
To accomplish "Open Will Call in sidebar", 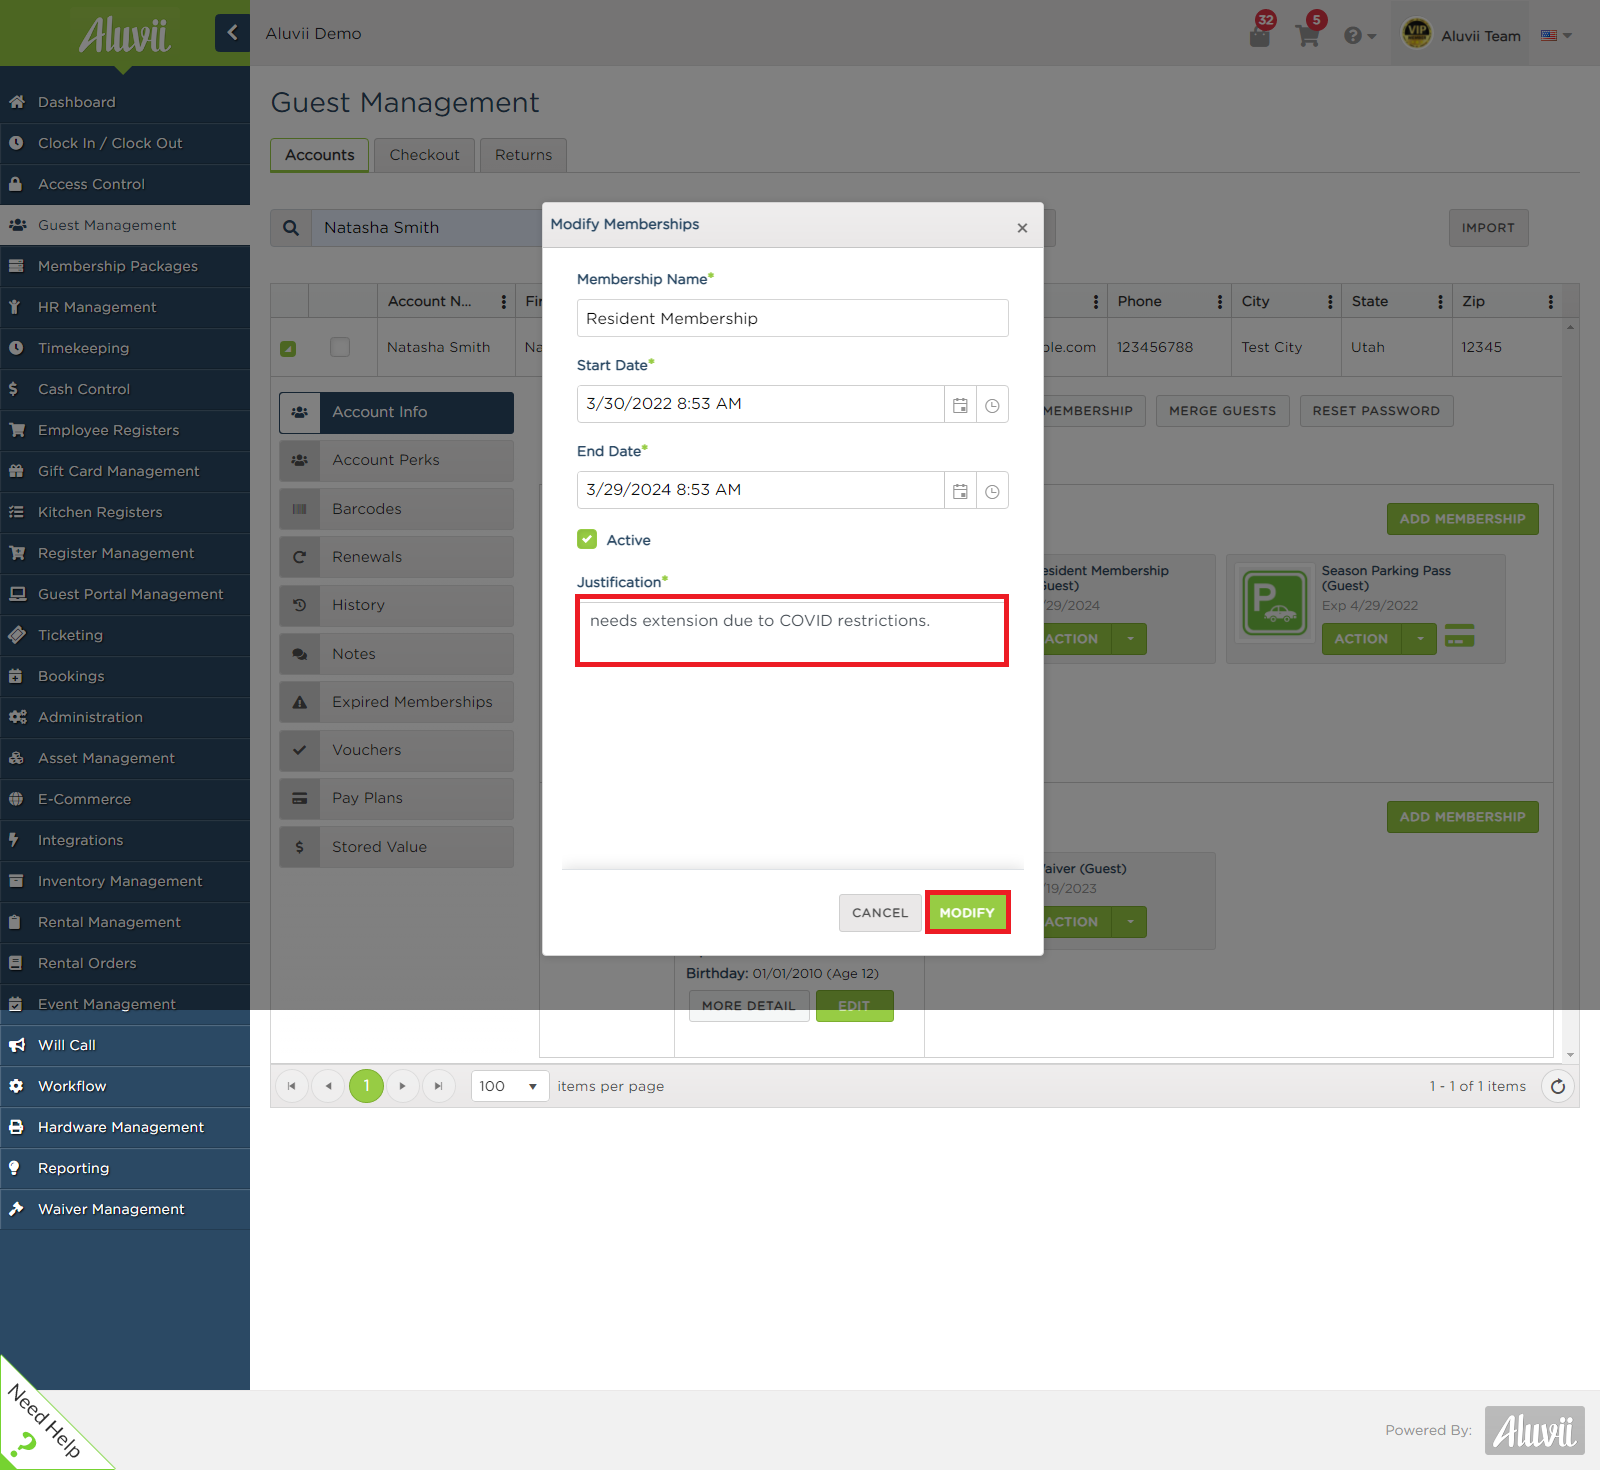I will (125, 1045).
